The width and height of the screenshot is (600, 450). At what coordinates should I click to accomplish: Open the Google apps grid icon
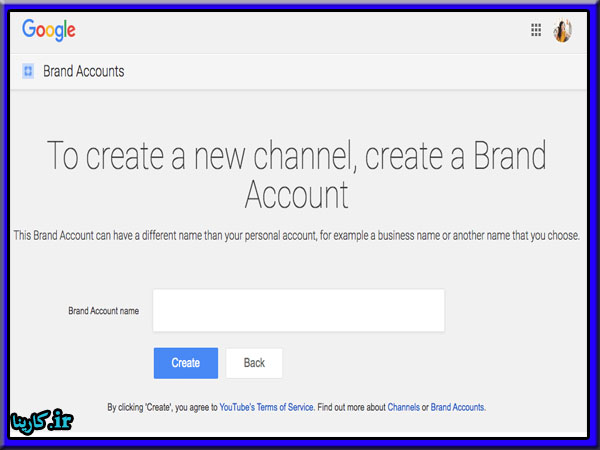click(536, 30)
